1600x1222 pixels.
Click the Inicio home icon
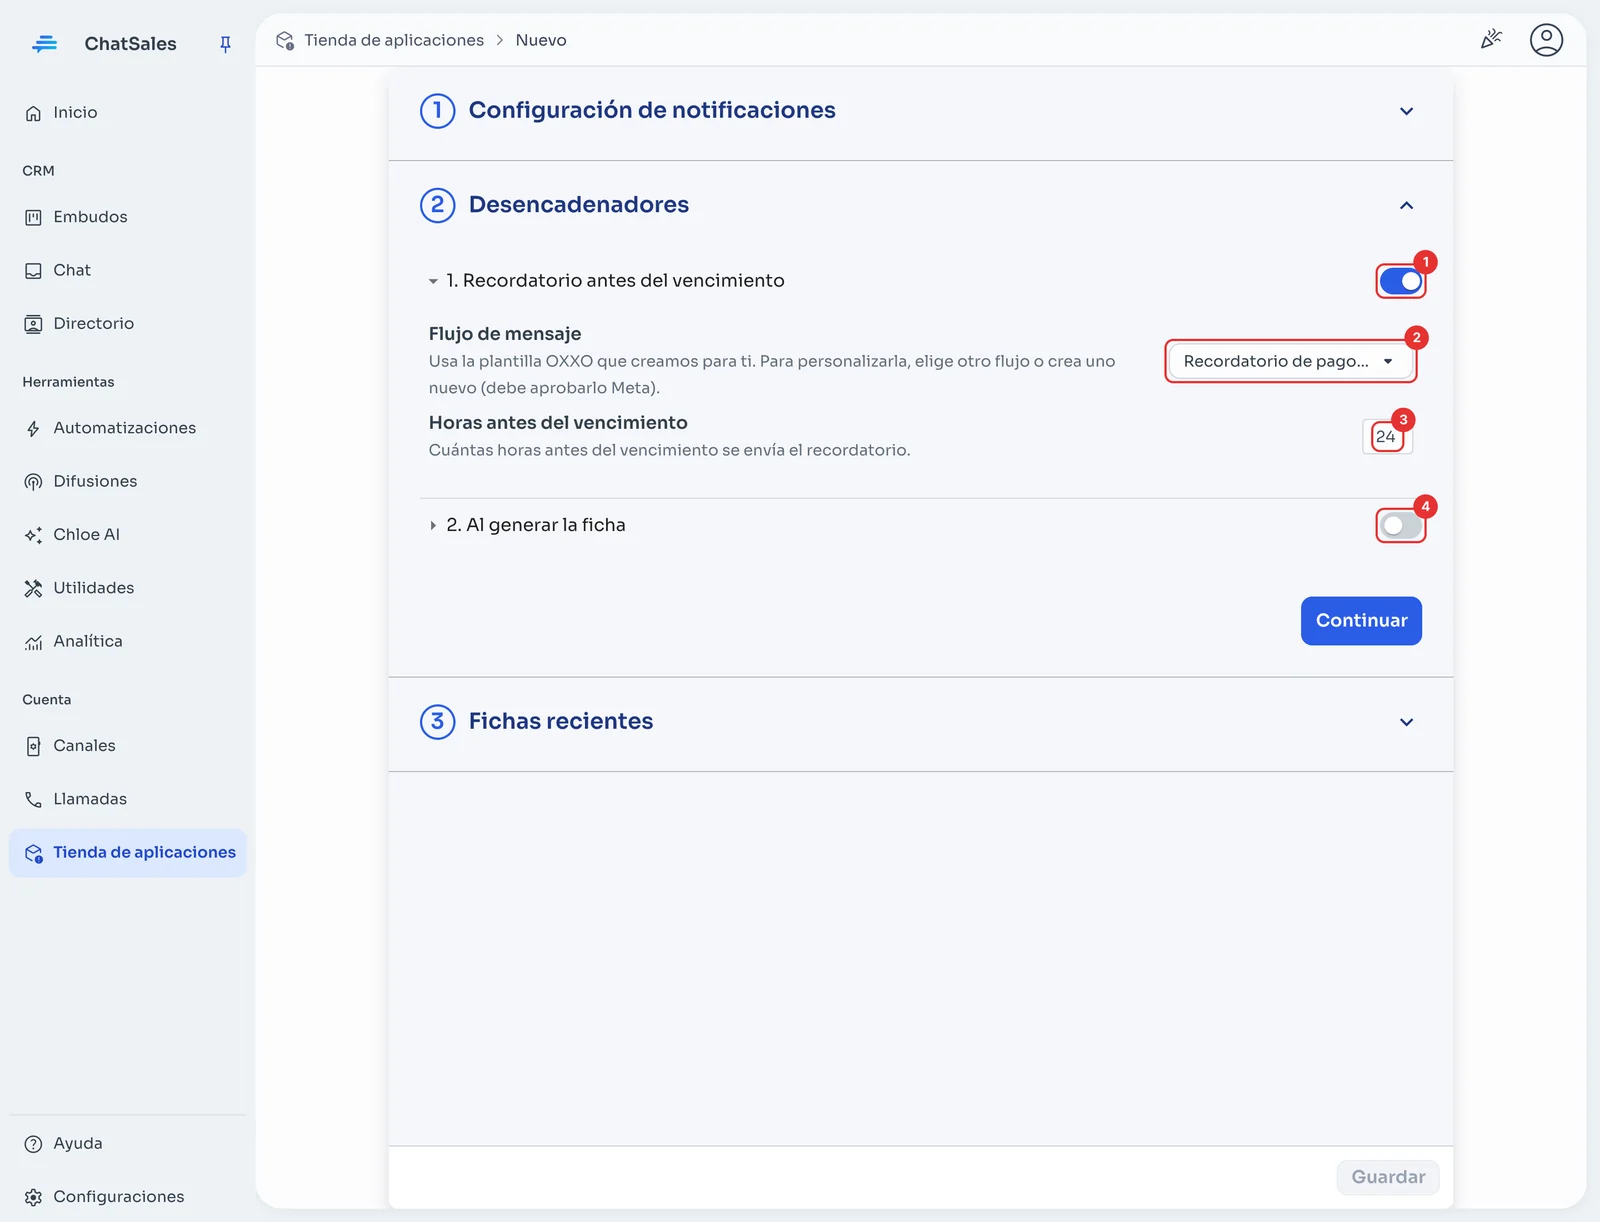(x=33, y=113)
